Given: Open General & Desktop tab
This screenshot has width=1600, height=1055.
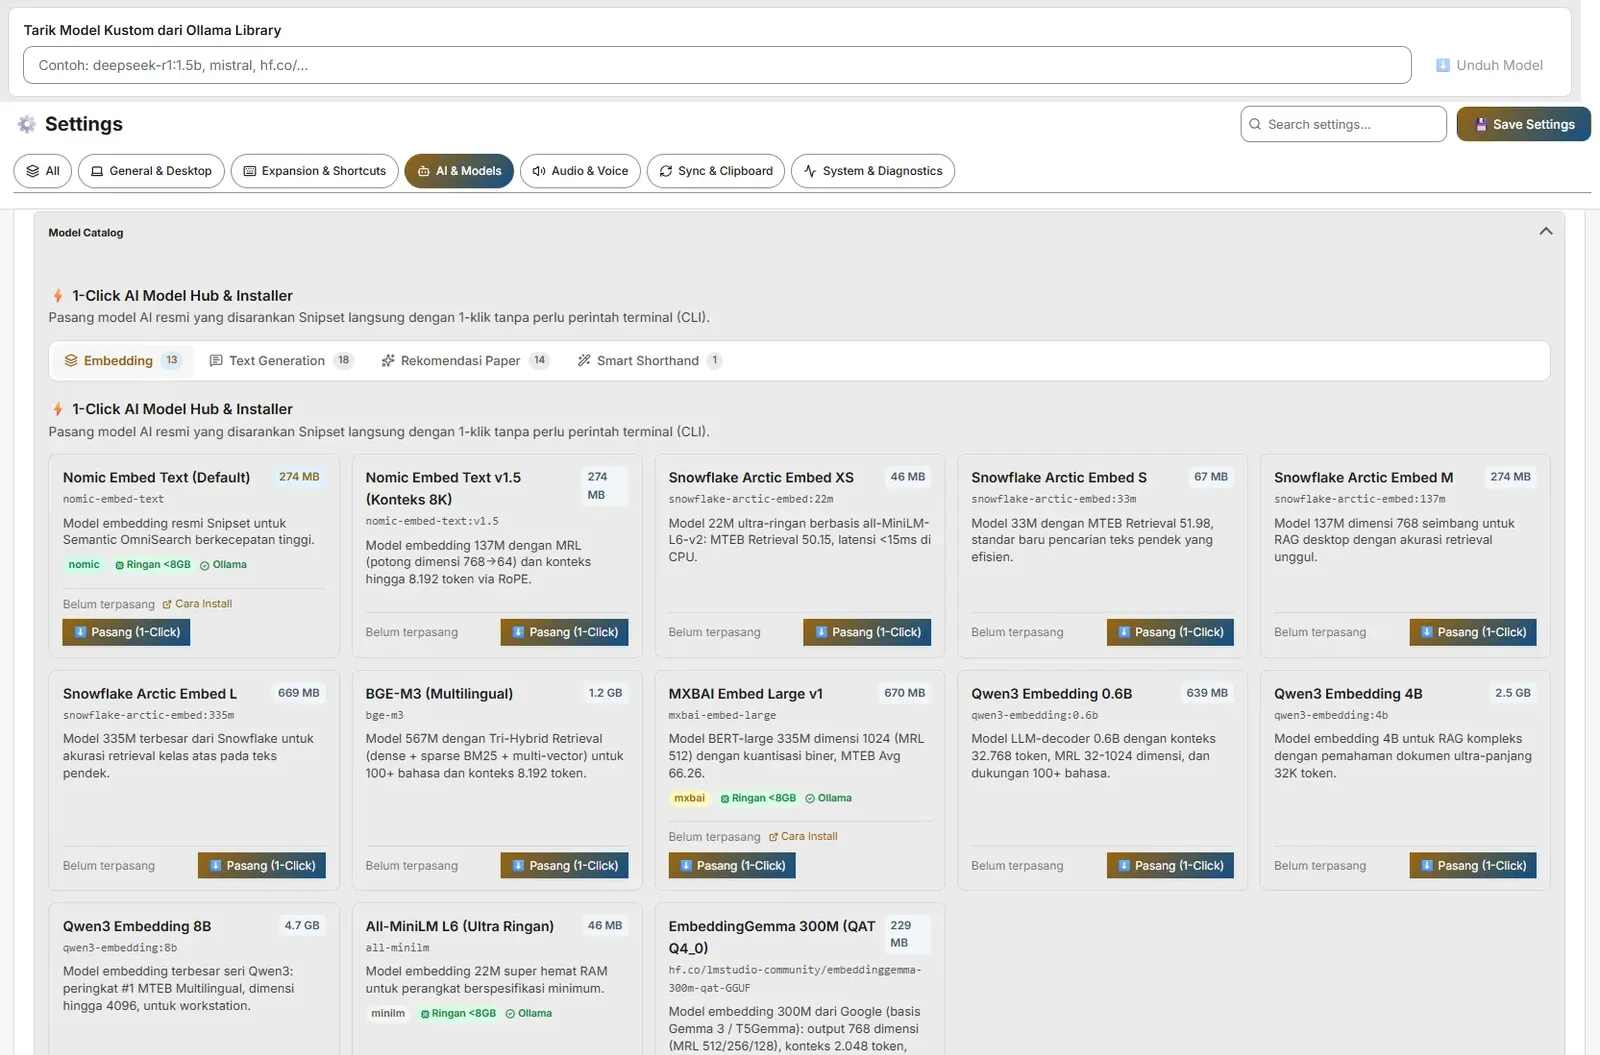Looking at the screenshot, I should (x=151, y=171).
